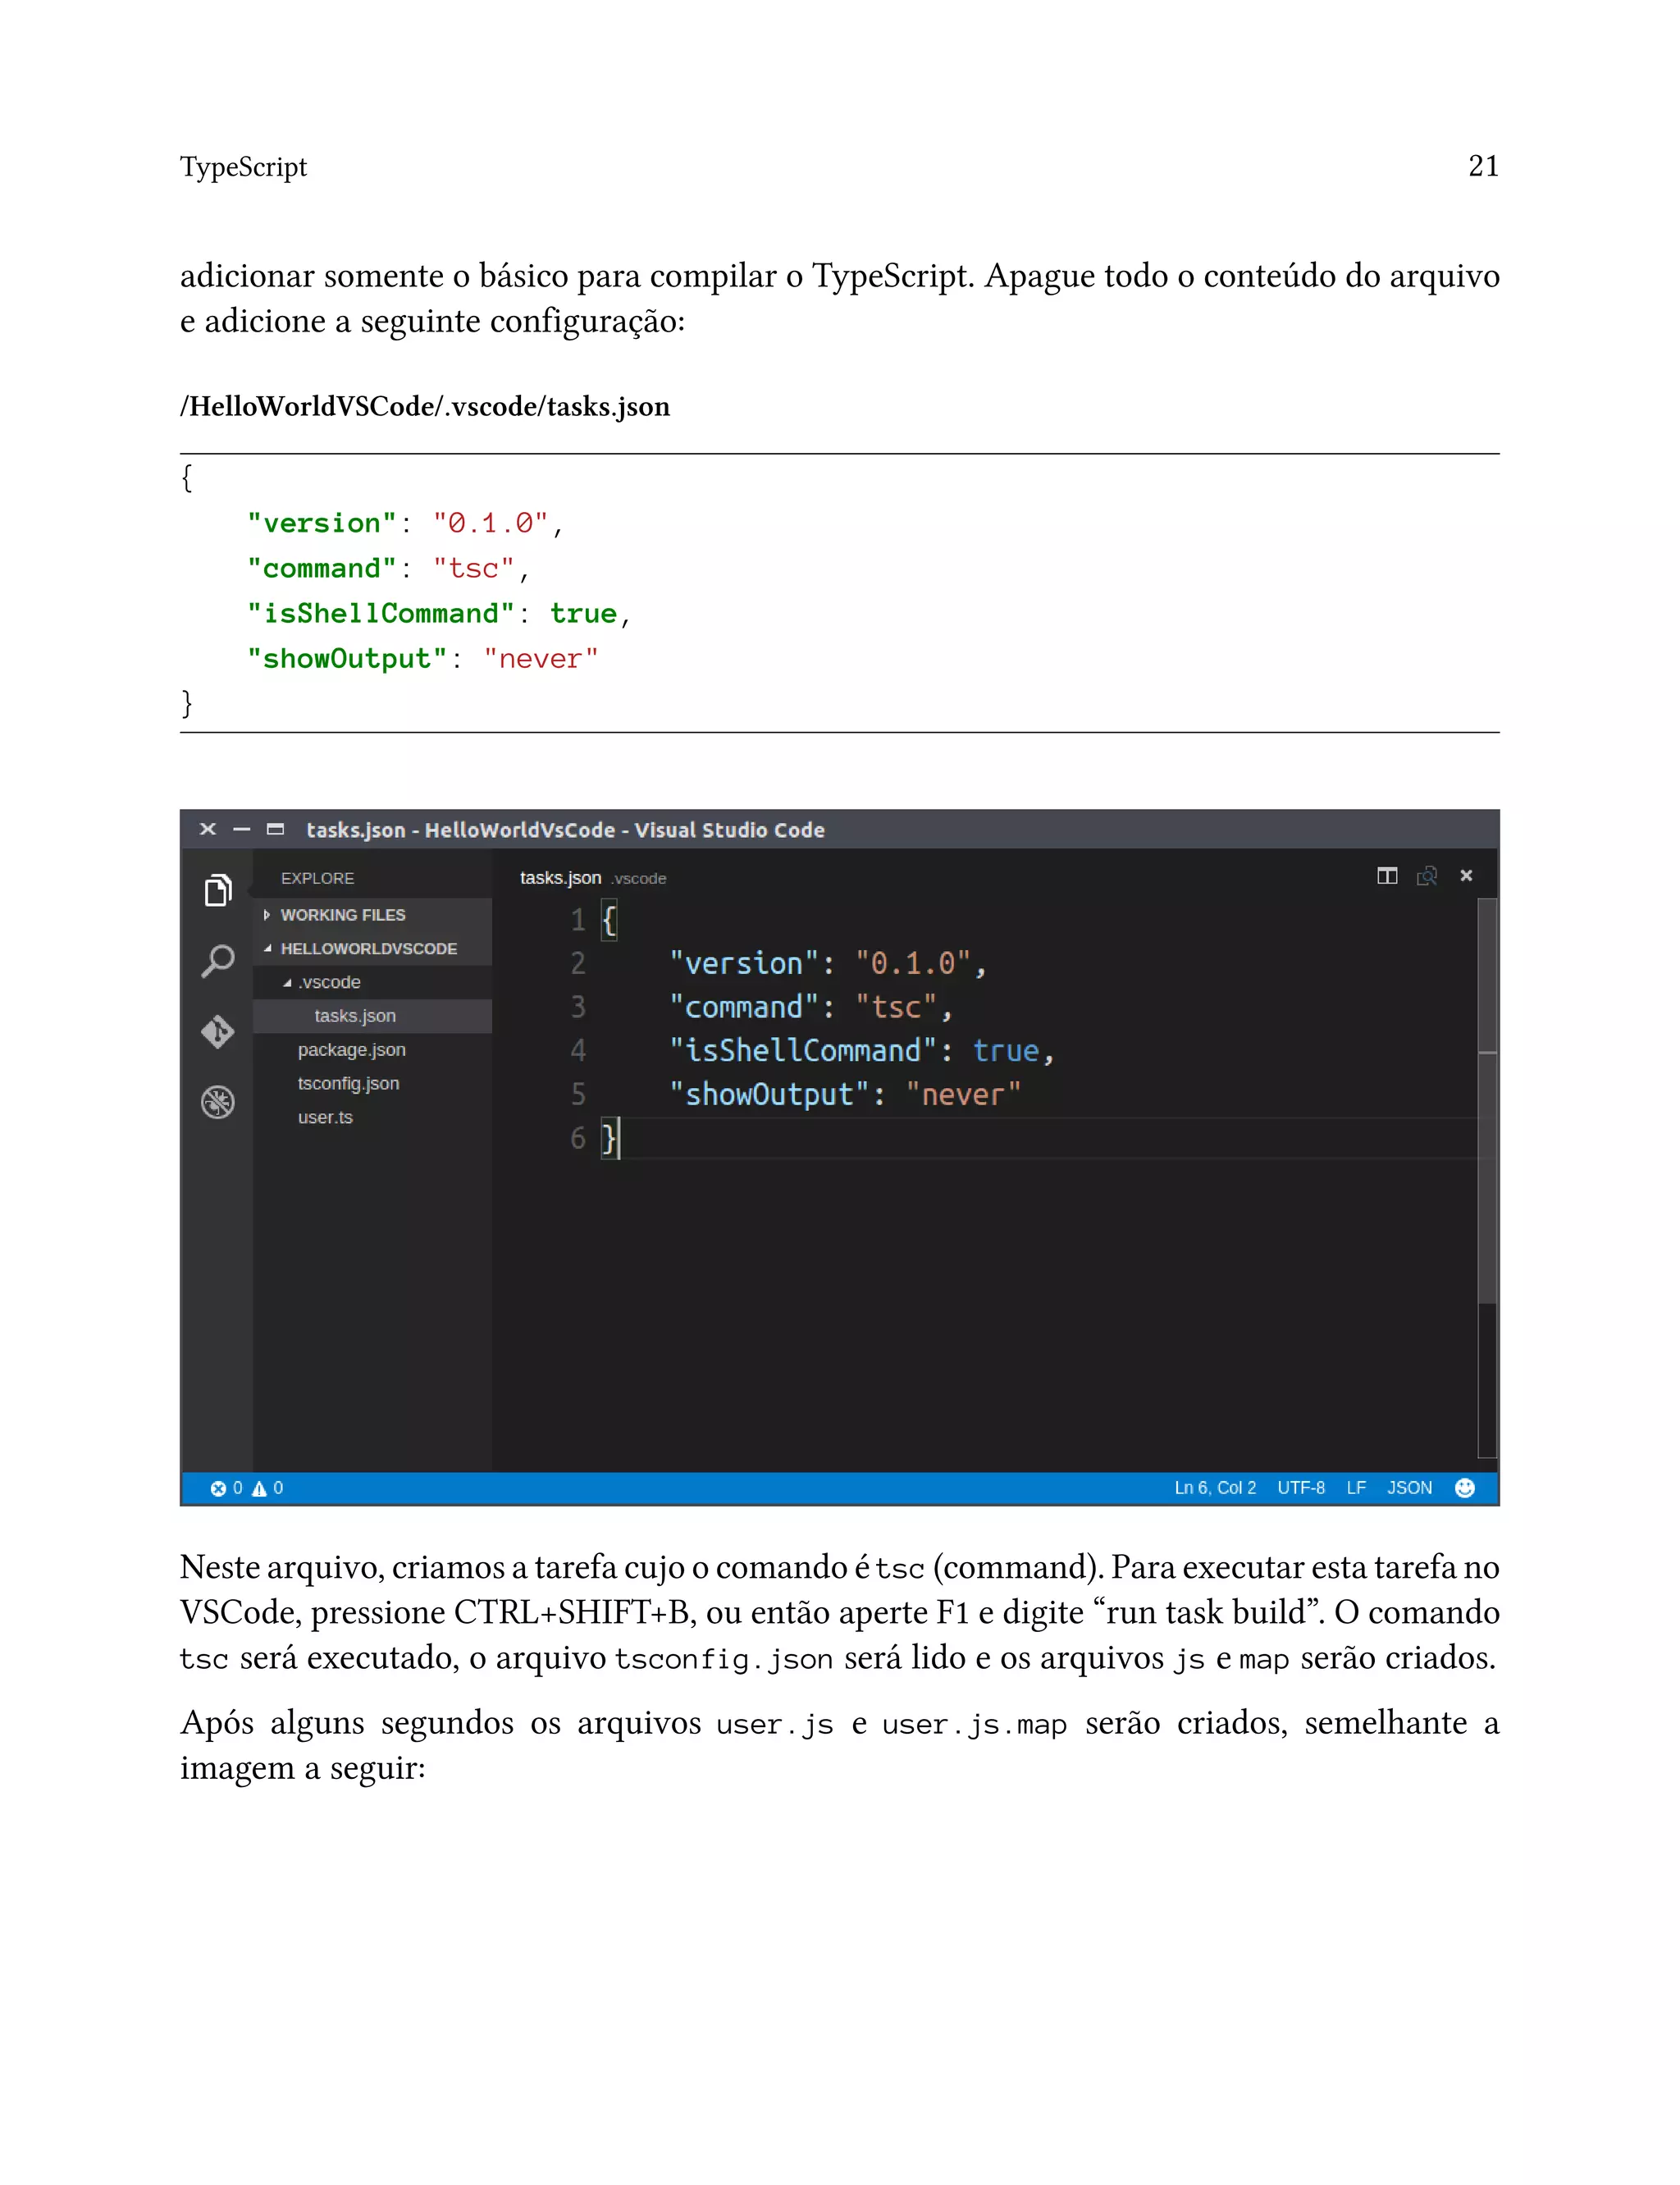The width and height of the screenshot is (1680, 2185).
Task: Open the Explorer files icon in activity bar
Action: [x=218, y=889]
